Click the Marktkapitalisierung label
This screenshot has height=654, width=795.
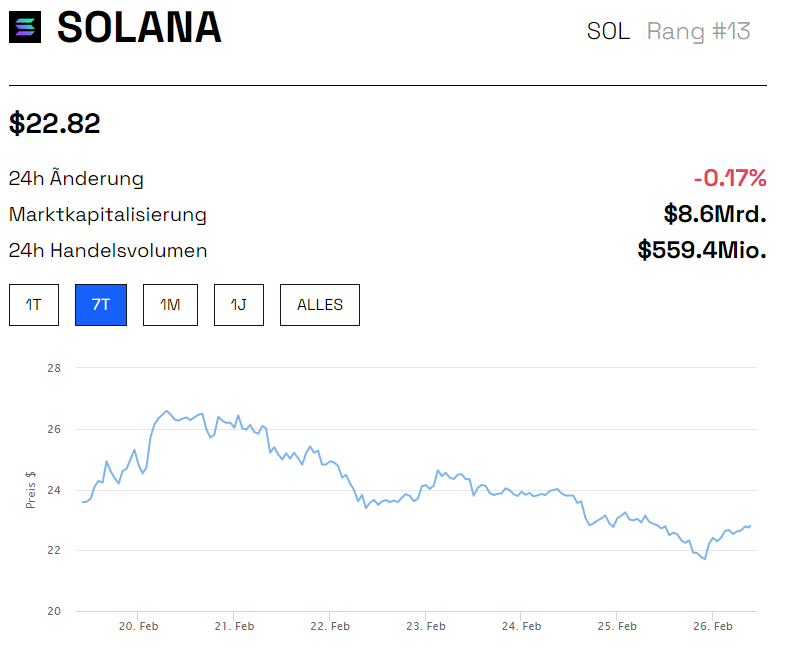(x=108, y=214)
